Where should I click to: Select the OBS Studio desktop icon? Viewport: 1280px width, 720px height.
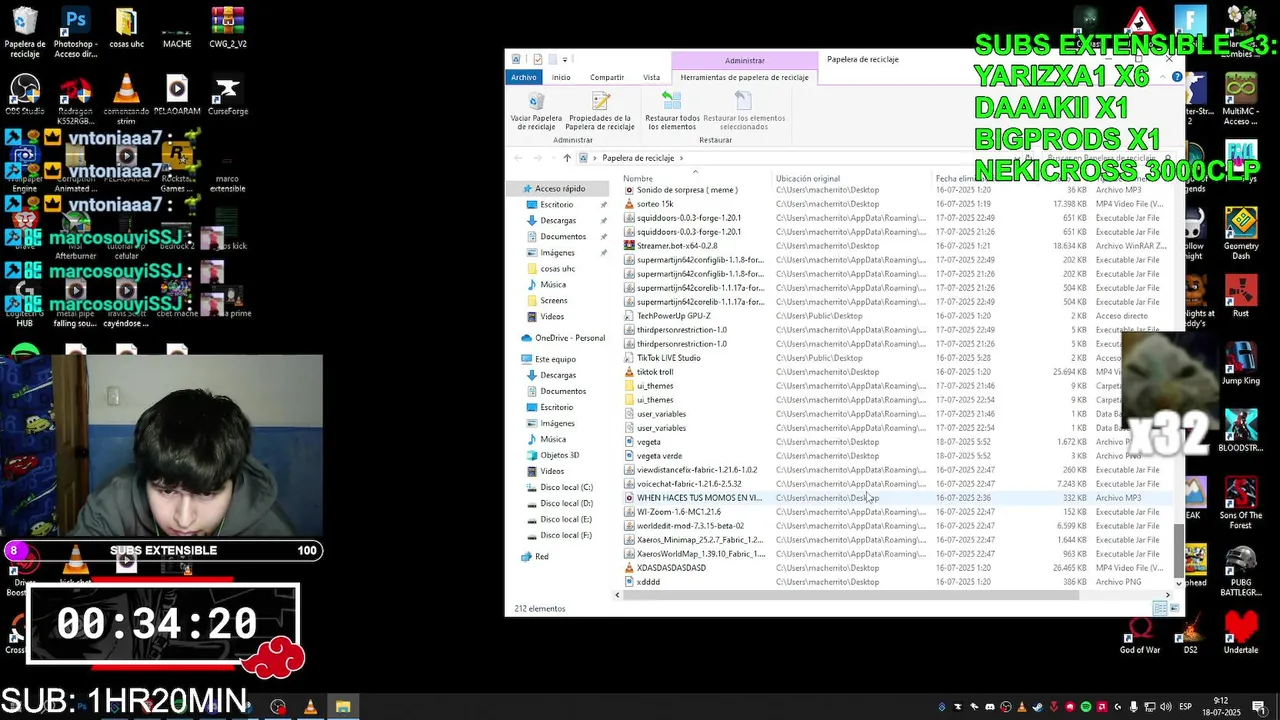pos(25,95)
